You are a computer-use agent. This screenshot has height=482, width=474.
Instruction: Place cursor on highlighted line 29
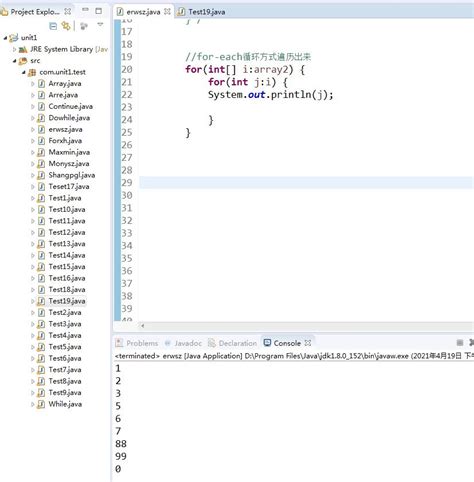point(306,183)
